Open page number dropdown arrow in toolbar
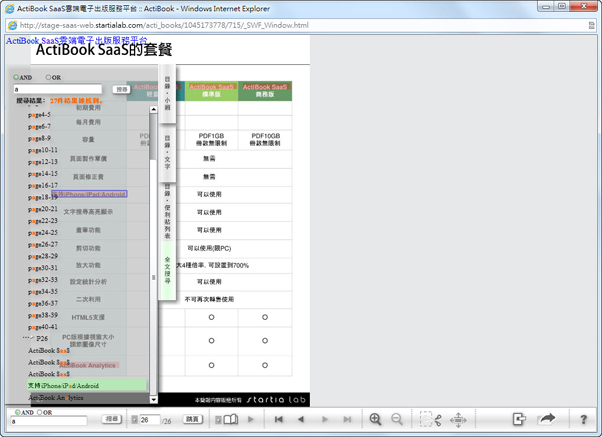This screenshot has height=437, width=602. click(134, 420)
